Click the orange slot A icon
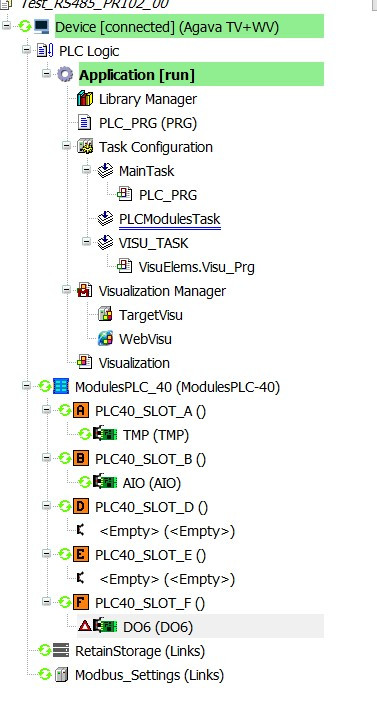Screen dimensions: 377x724 (80, 410)
